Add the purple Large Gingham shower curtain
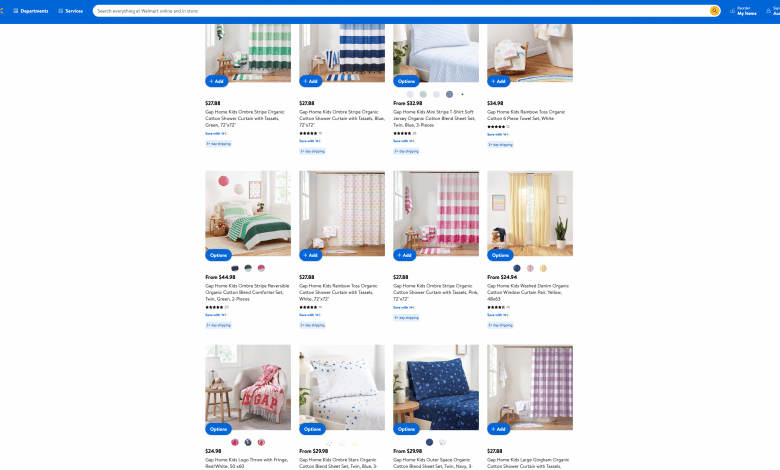Viewport: 780px width, 470px height. [x=498, y=429]
